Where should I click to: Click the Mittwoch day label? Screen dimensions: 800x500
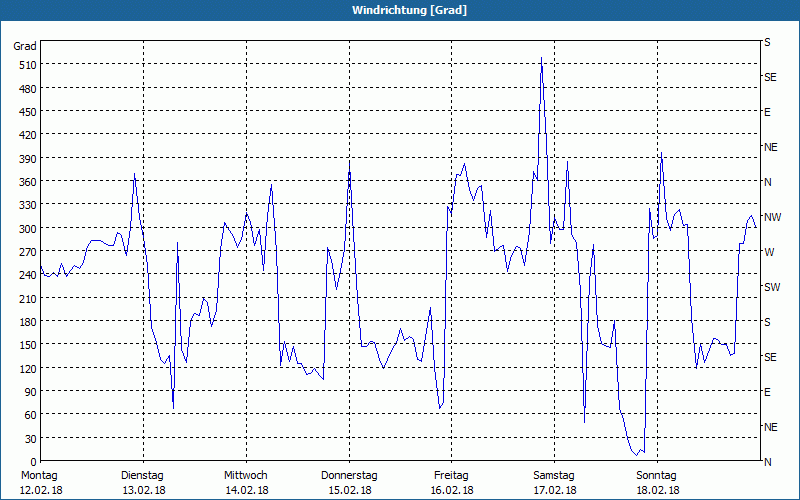[246, 476]
